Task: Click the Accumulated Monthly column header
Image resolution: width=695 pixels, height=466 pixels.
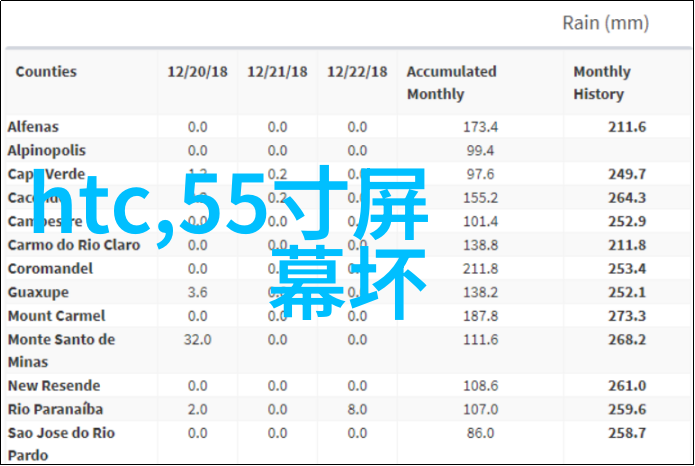Action: pyautogui.click(x=451, y=83)
